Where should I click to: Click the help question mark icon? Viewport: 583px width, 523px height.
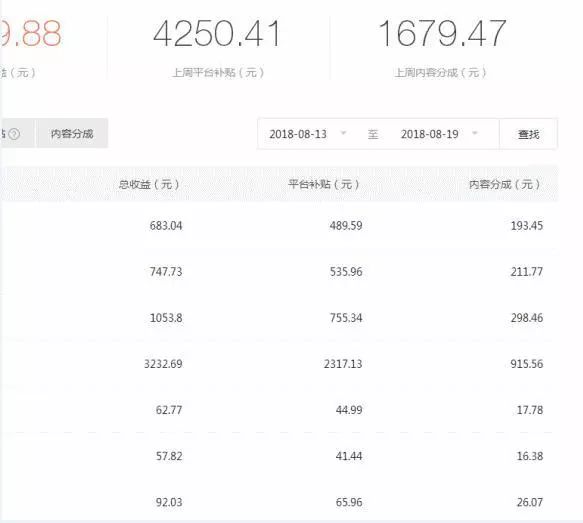pyautogui.click(x=14, y=134)
